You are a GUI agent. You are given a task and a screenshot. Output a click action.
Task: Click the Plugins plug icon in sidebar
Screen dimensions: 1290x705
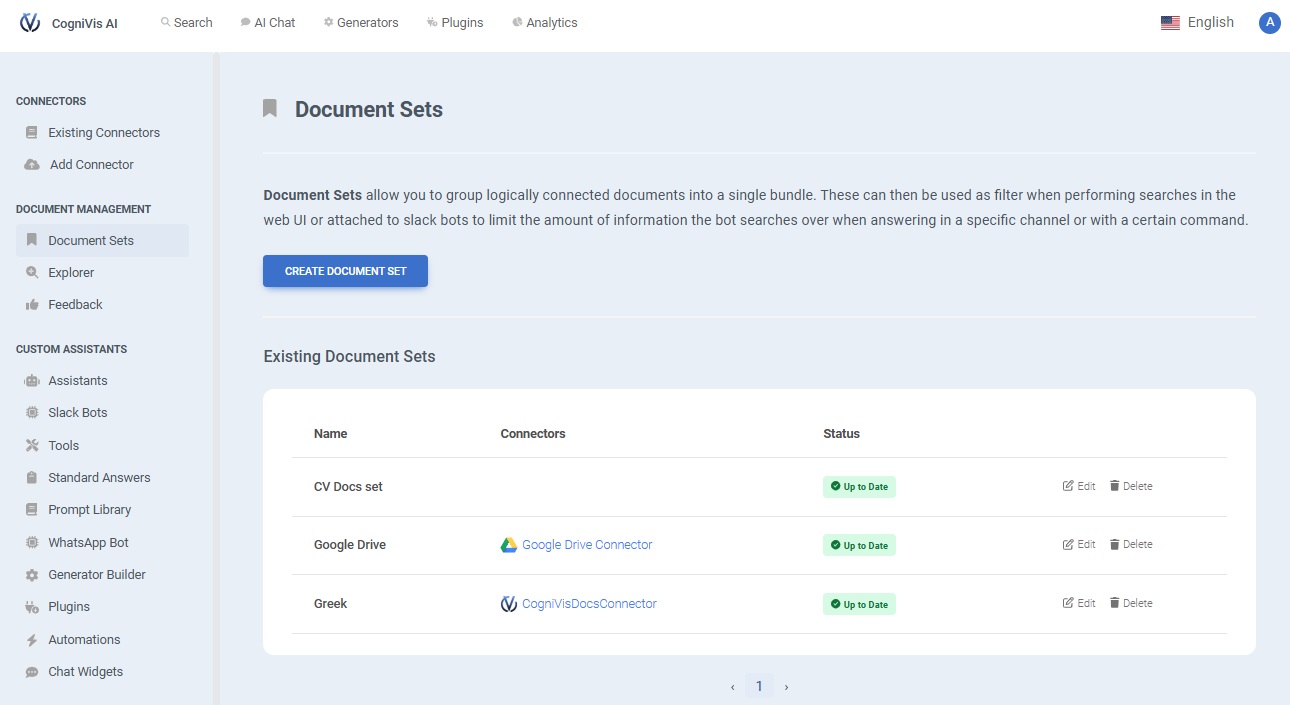pos(32,606)
